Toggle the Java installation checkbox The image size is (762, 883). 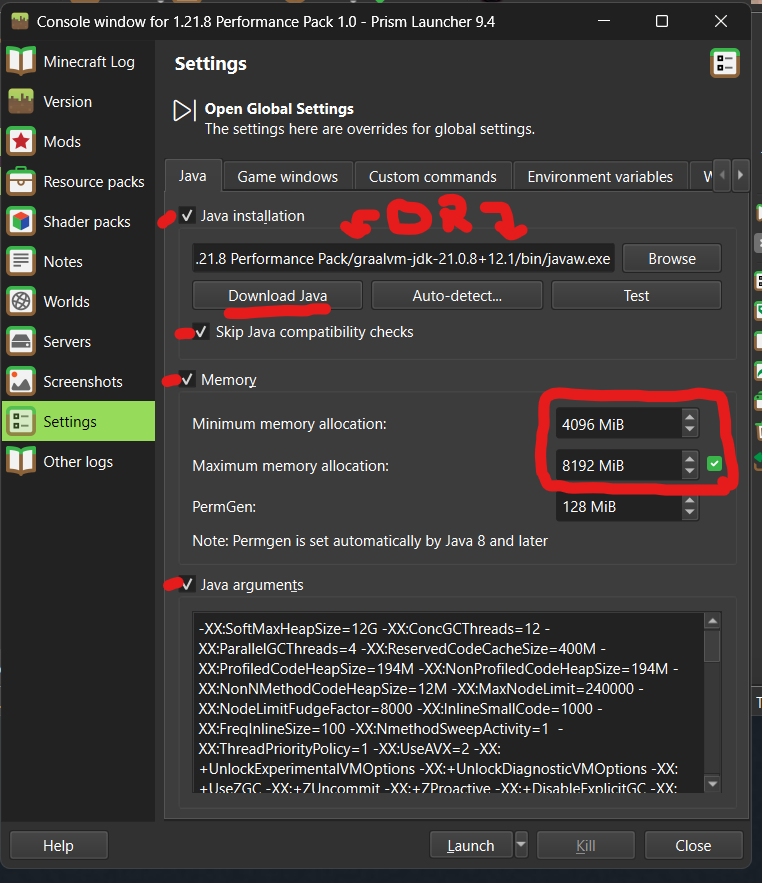tap(187, 216)
